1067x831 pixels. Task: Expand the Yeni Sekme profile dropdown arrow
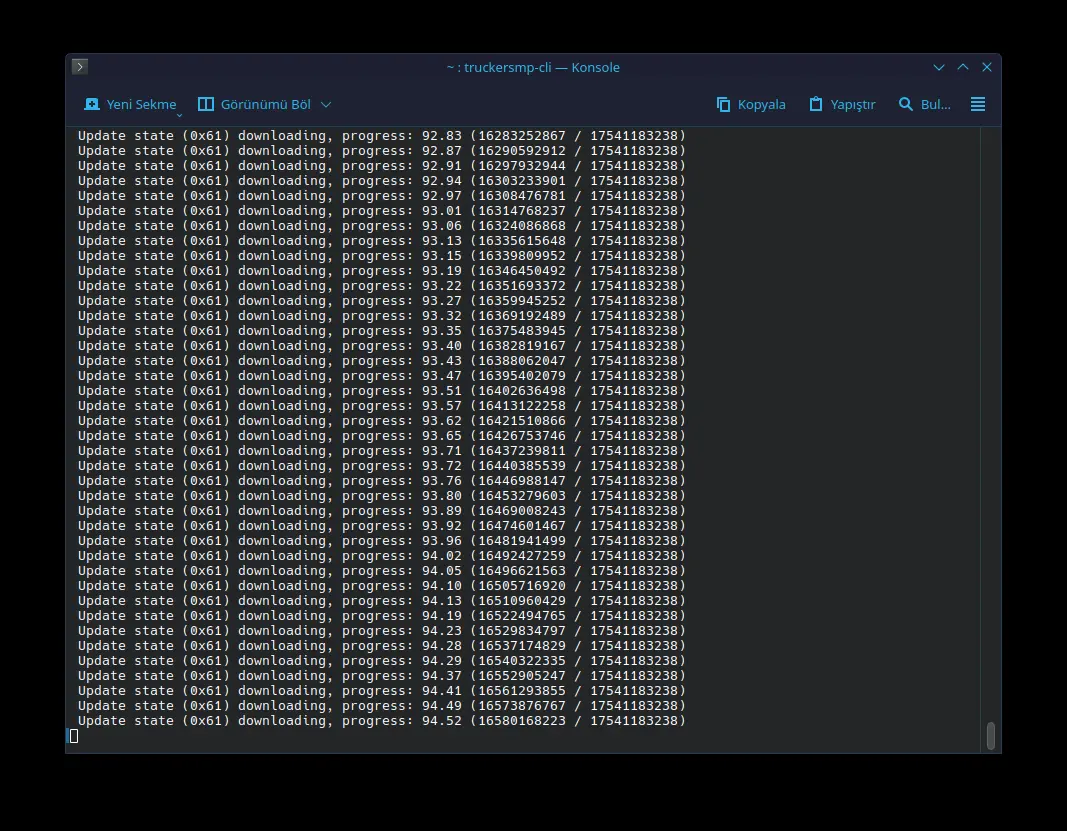[x=180, y=116]
